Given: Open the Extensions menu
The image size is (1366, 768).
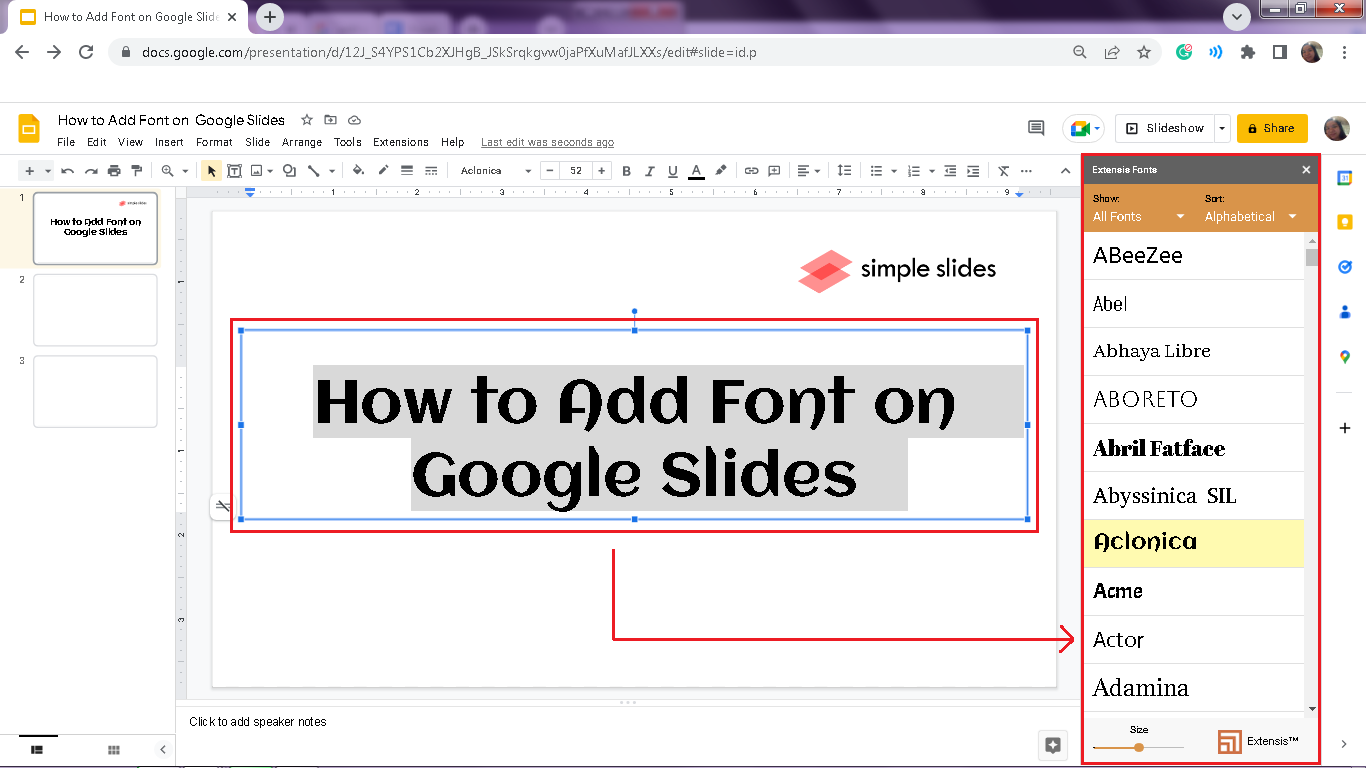Looking at the screenshot, I should click(x=400, y=142).
